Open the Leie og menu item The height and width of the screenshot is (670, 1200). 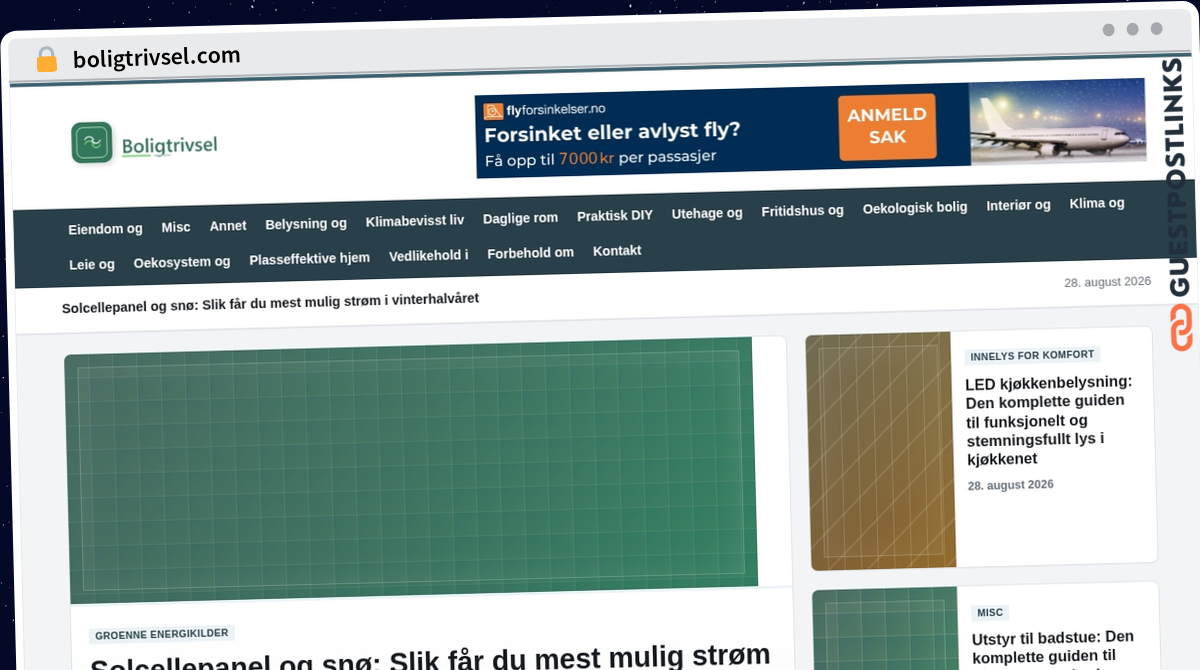click(x=92, y=265)
